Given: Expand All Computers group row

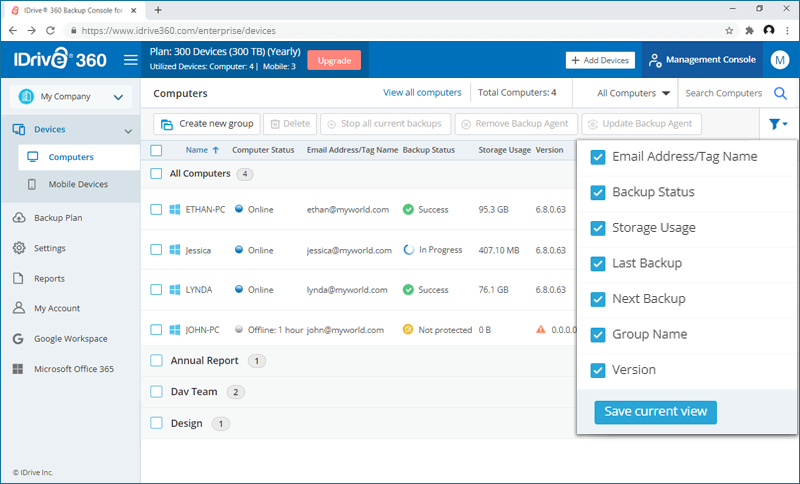Looking at the screenshot, I should [200, 174].
